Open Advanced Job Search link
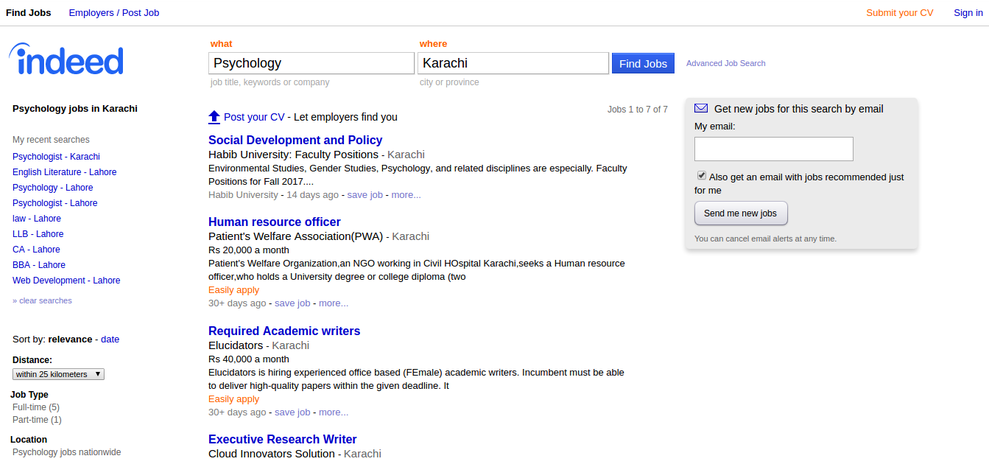The image size is (989, 459). [725, 64]
